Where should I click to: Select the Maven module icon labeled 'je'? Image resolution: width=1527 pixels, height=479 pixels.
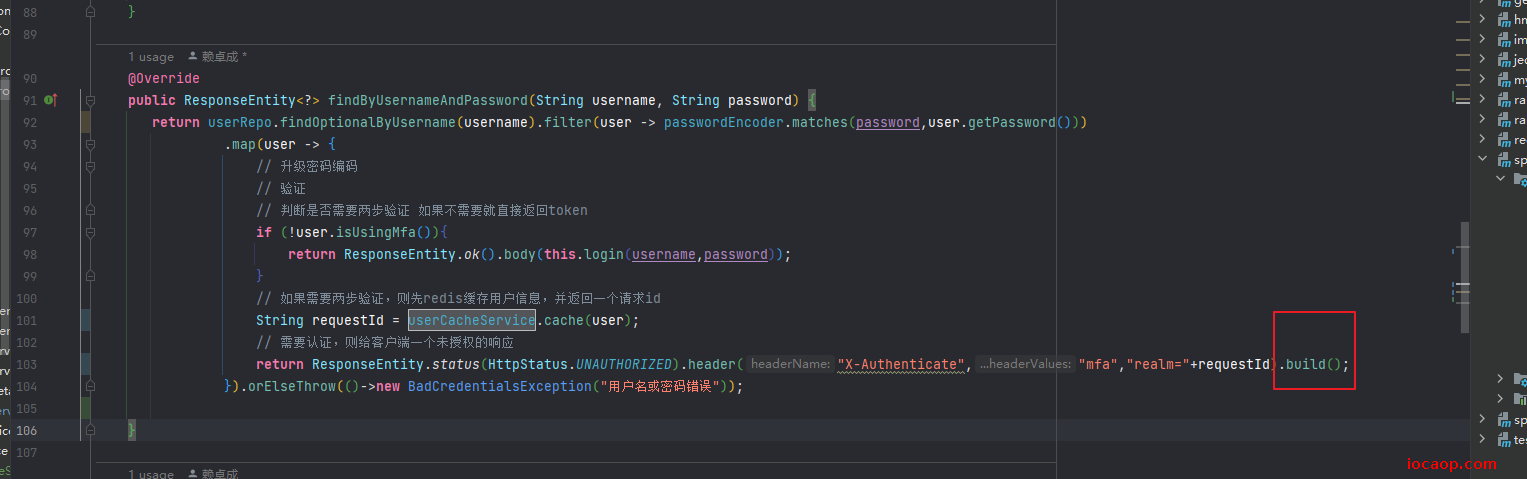click(x=1504, y=59)
